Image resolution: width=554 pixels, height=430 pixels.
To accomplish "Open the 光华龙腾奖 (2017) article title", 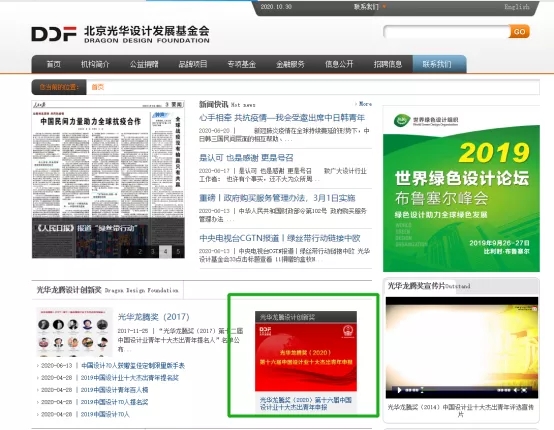I will coord(154,317).
